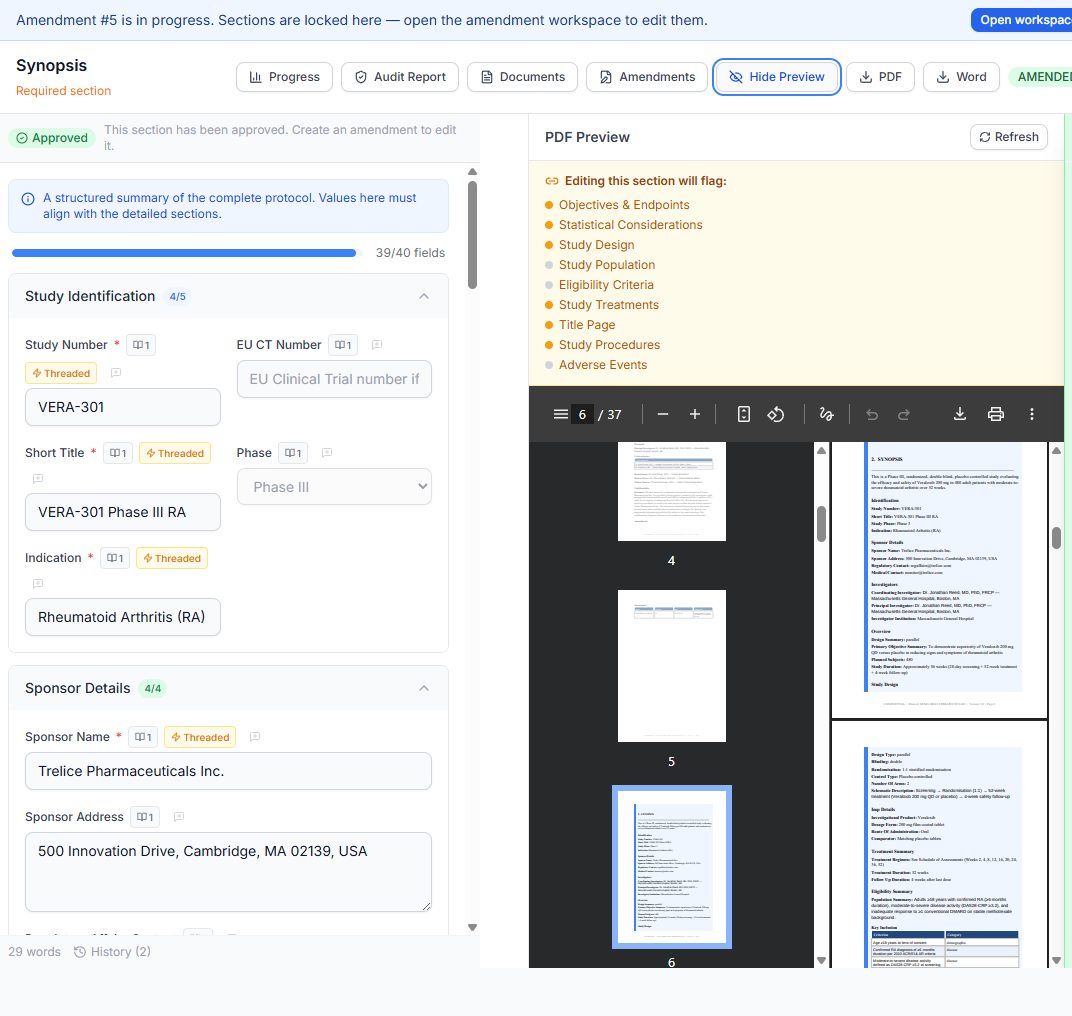Export the protocol as PDF
This screenshot has width=1072, height=1016.
tap(881, 77)
